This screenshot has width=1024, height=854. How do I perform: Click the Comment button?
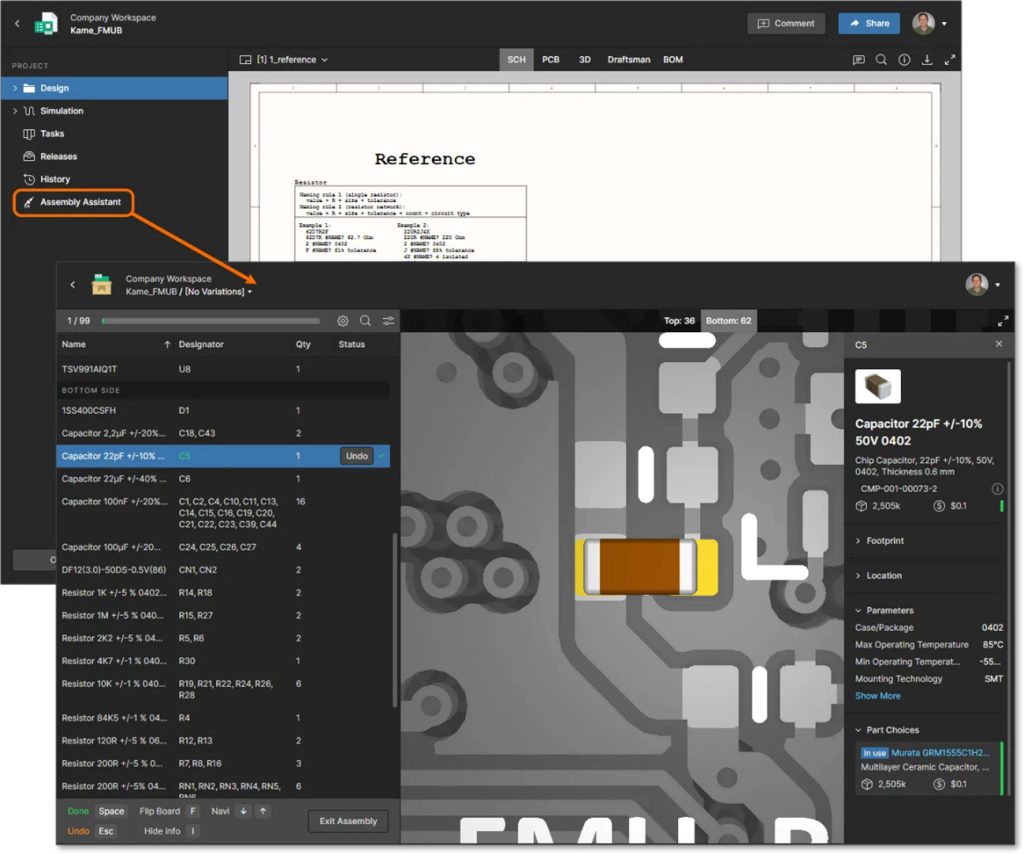tap(786, 24)
